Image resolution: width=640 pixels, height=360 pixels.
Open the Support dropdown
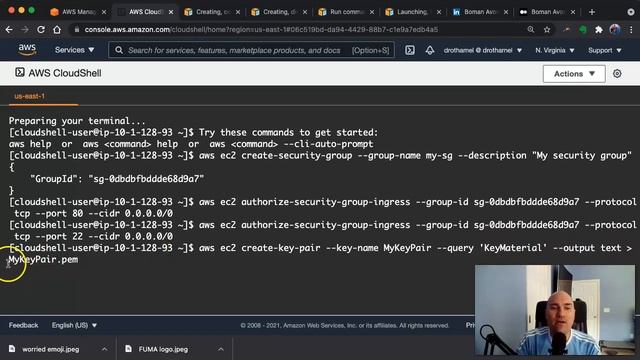point(604,50)
